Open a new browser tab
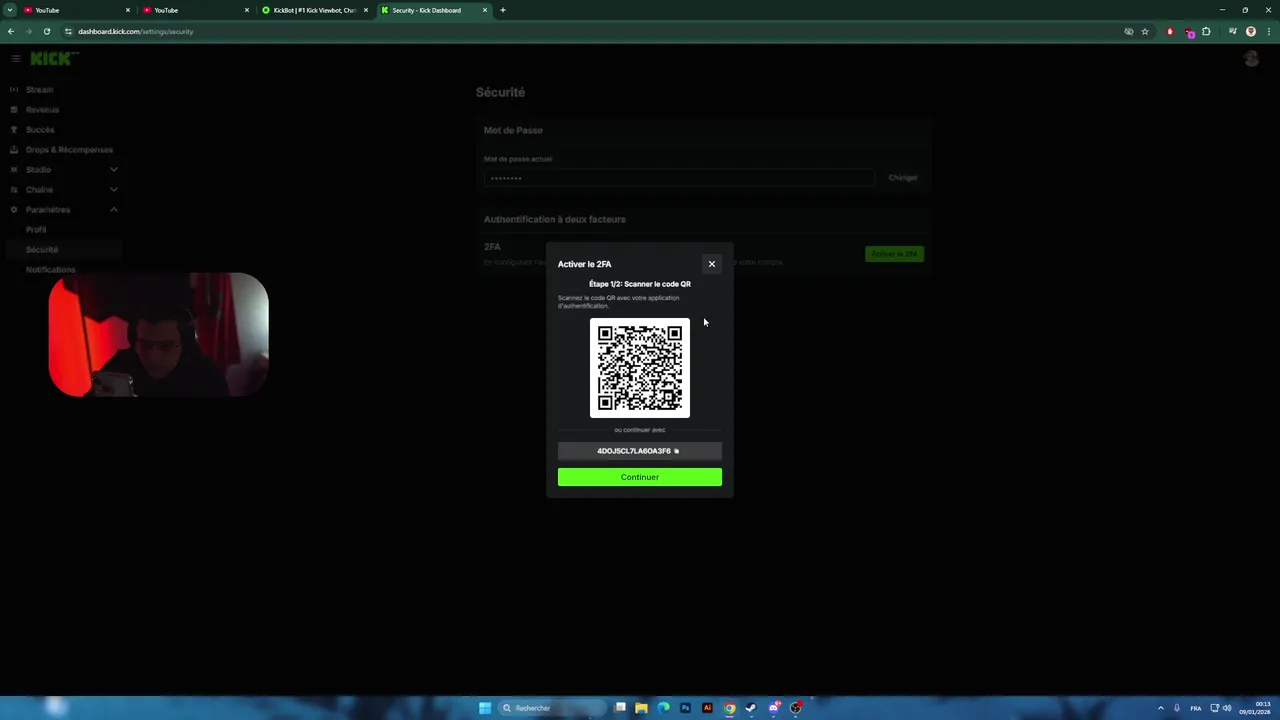The image size is (1280, 720). pos(503,10)
